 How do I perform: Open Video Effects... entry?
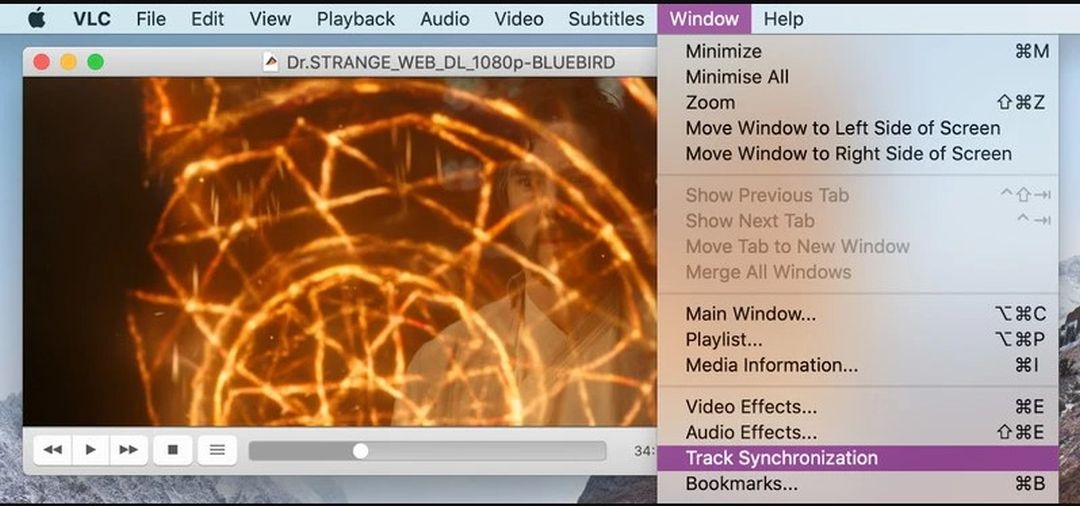point(858,407)
